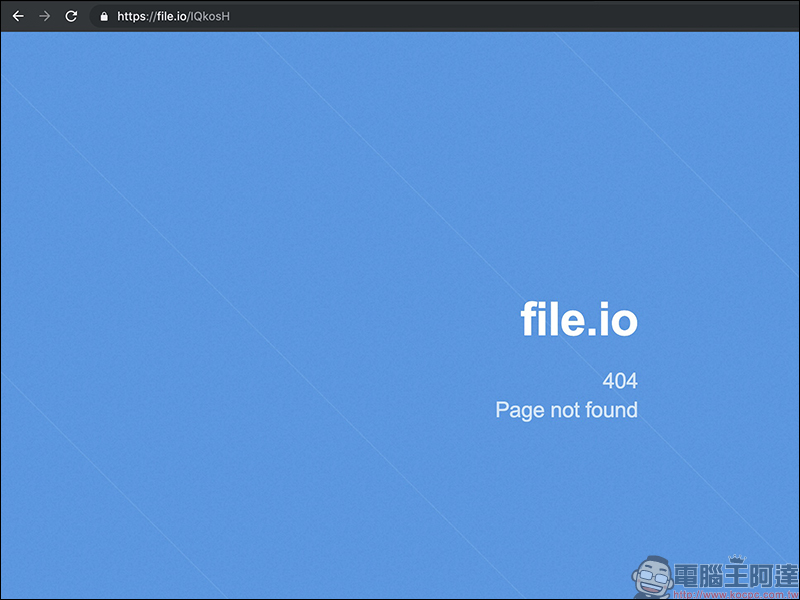
Task: Click the word "Page" in the error message
Action: point(520,410)
